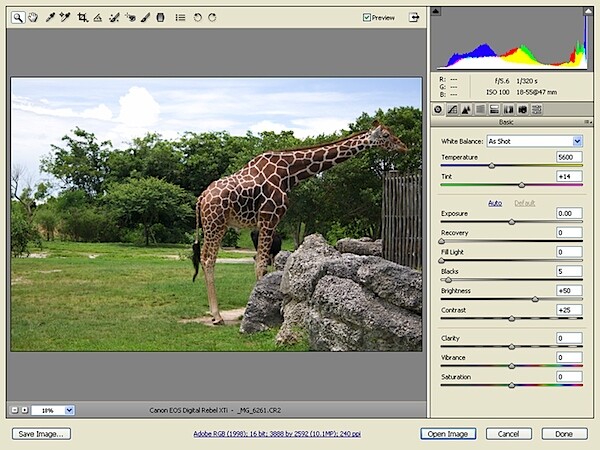
Task: Click the Open Image button
Action: (x=448, y=434)
